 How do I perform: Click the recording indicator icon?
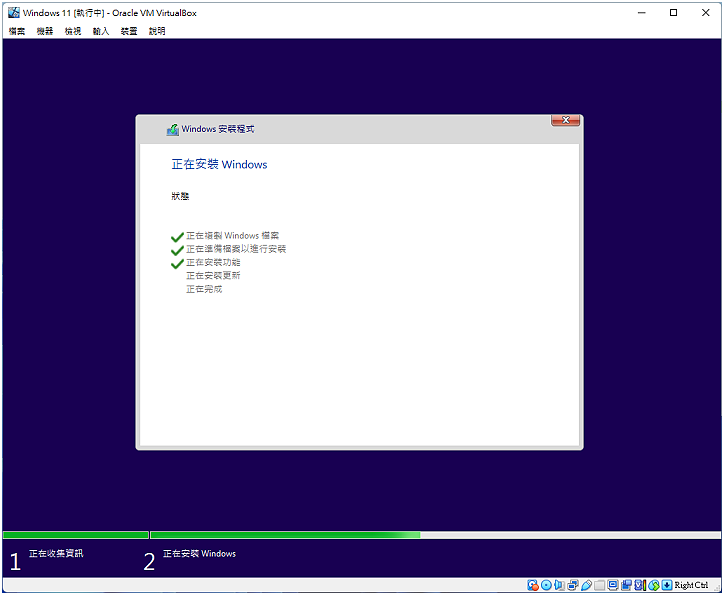[x=627, y=585]
